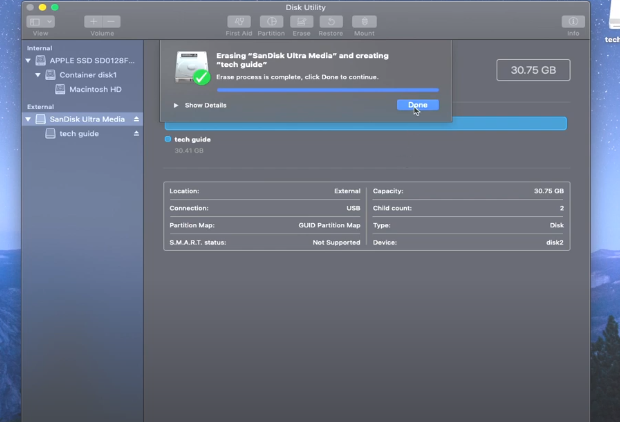Click the APPLE SSD drive icon
The height and width of the screenshot is (422, 620).
coord(40,61)
